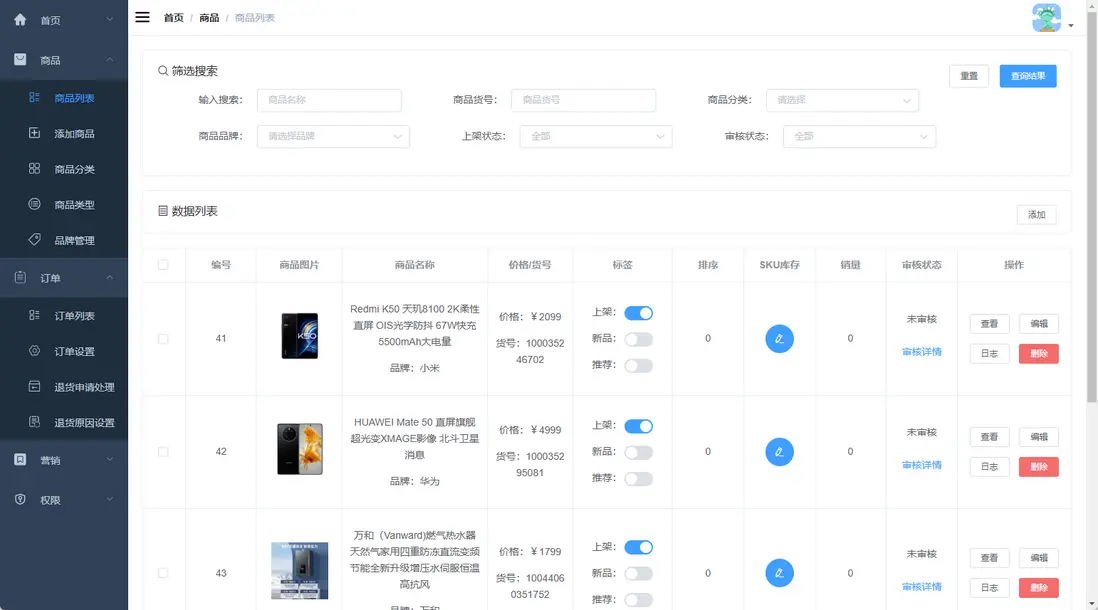Open 添加商品 menu item

pyautogui.click(x=64, y=133)
